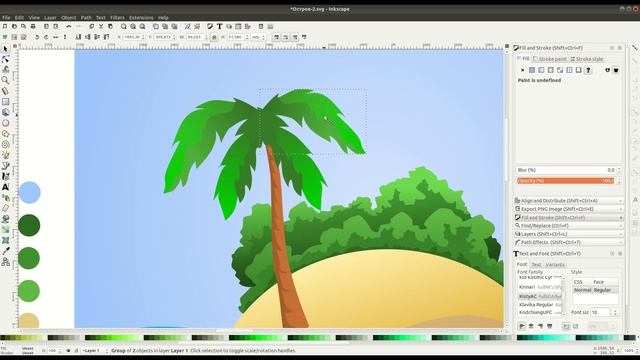The width and height of the screenshot is (640, 360).
Task: Expand Find/Replace panel
Action: click(569, 226)
